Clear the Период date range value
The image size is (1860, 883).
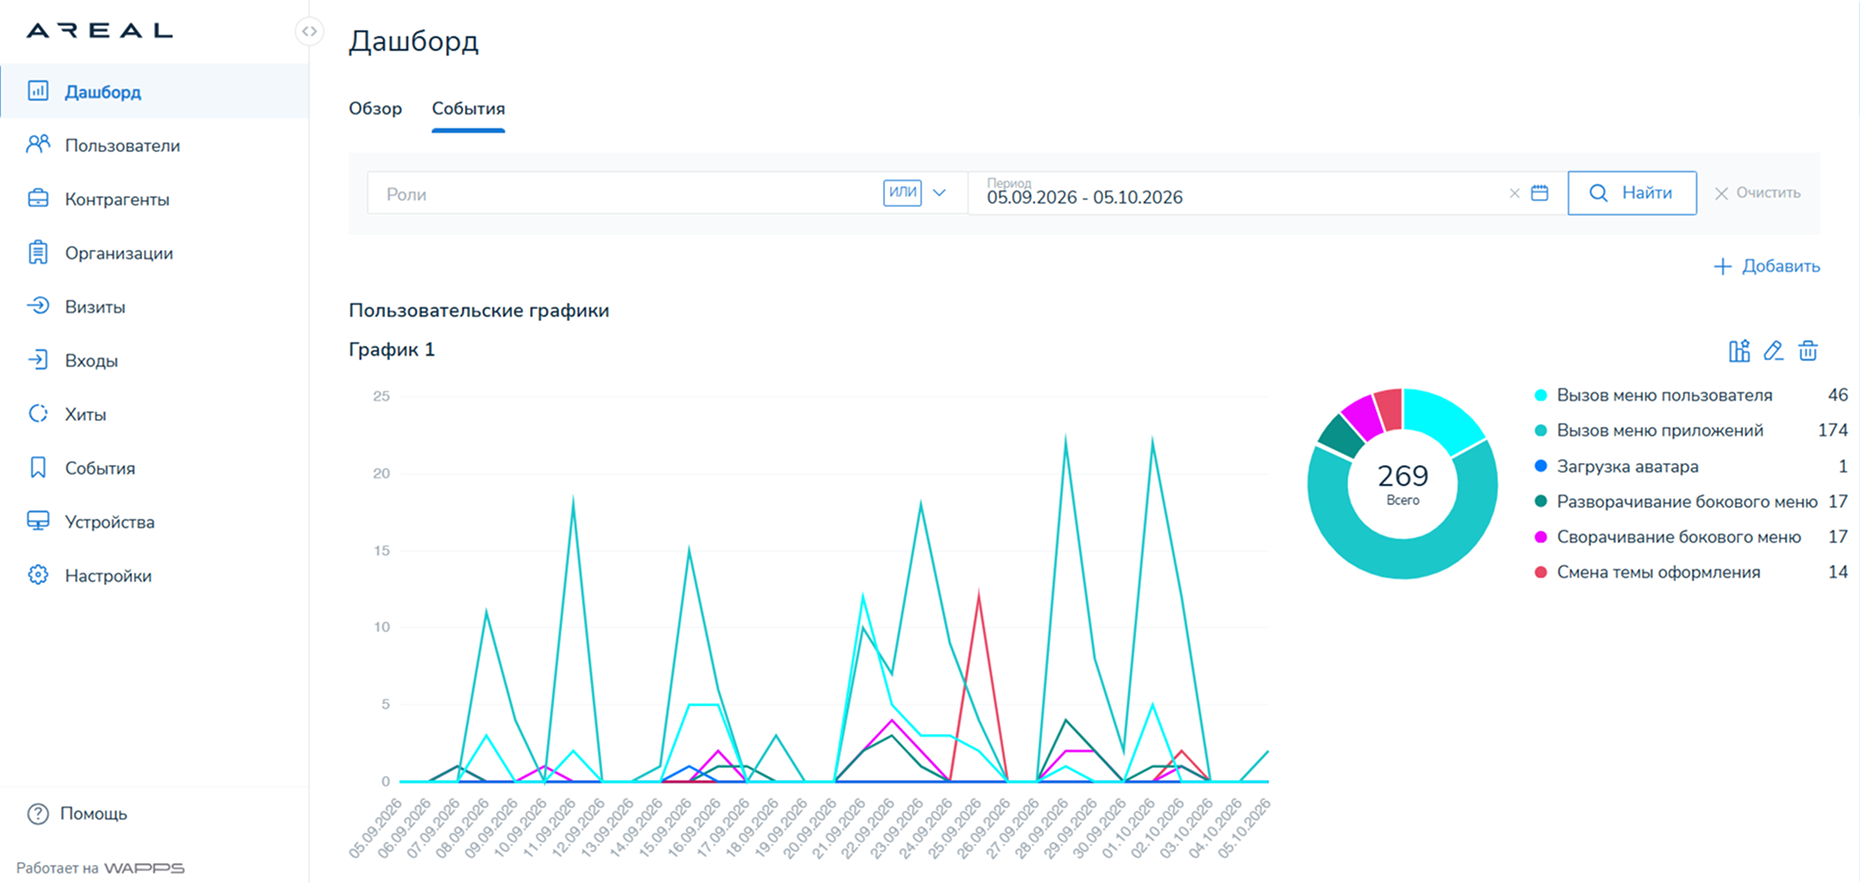click(x=1514, y=193)
